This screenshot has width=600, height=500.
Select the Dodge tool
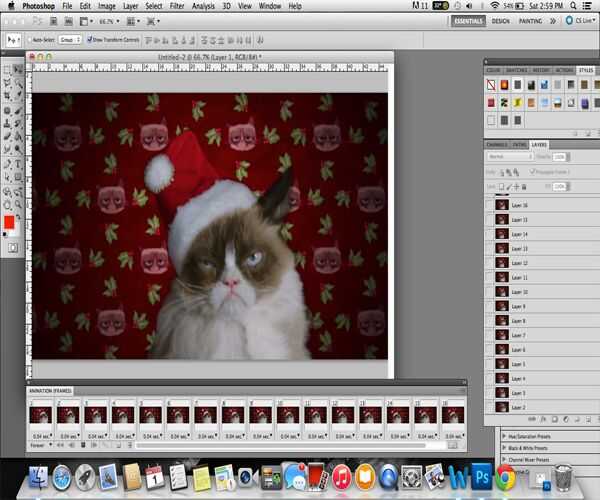[x=18, y=149]
